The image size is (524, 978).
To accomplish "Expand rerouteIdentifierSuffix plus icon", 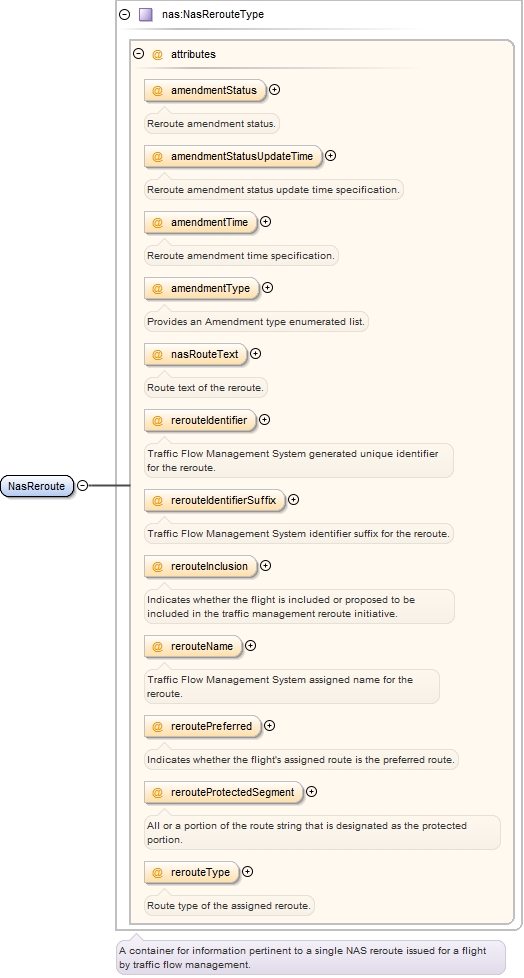I will pos(293,500).
